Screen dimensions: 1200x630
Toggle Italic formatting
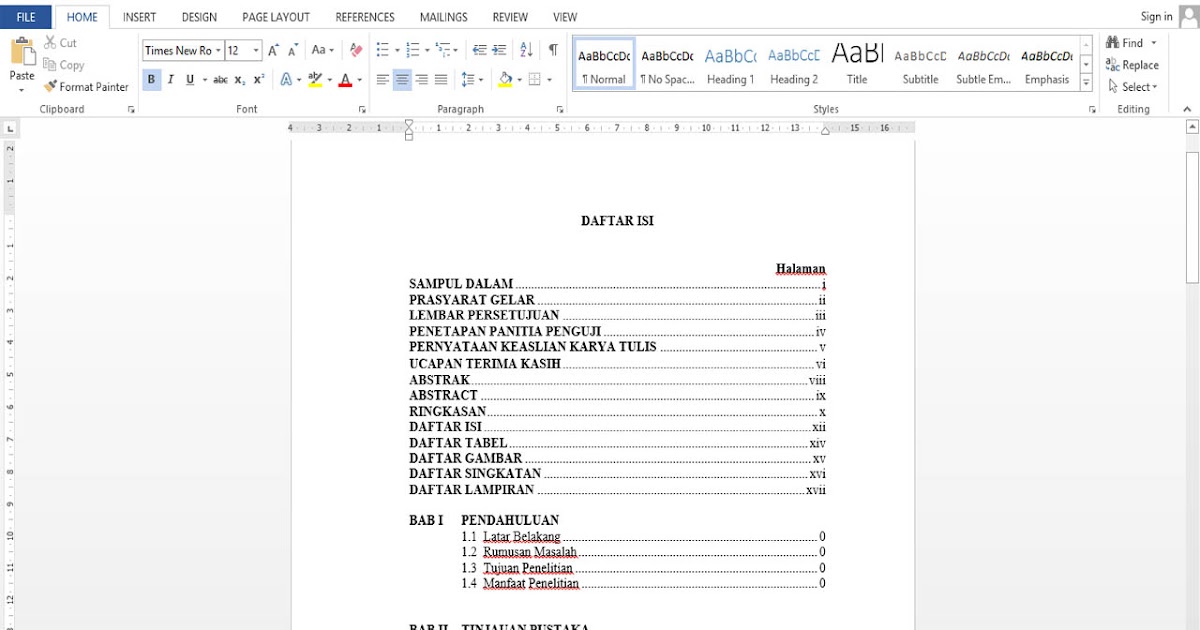click(170, 80)
